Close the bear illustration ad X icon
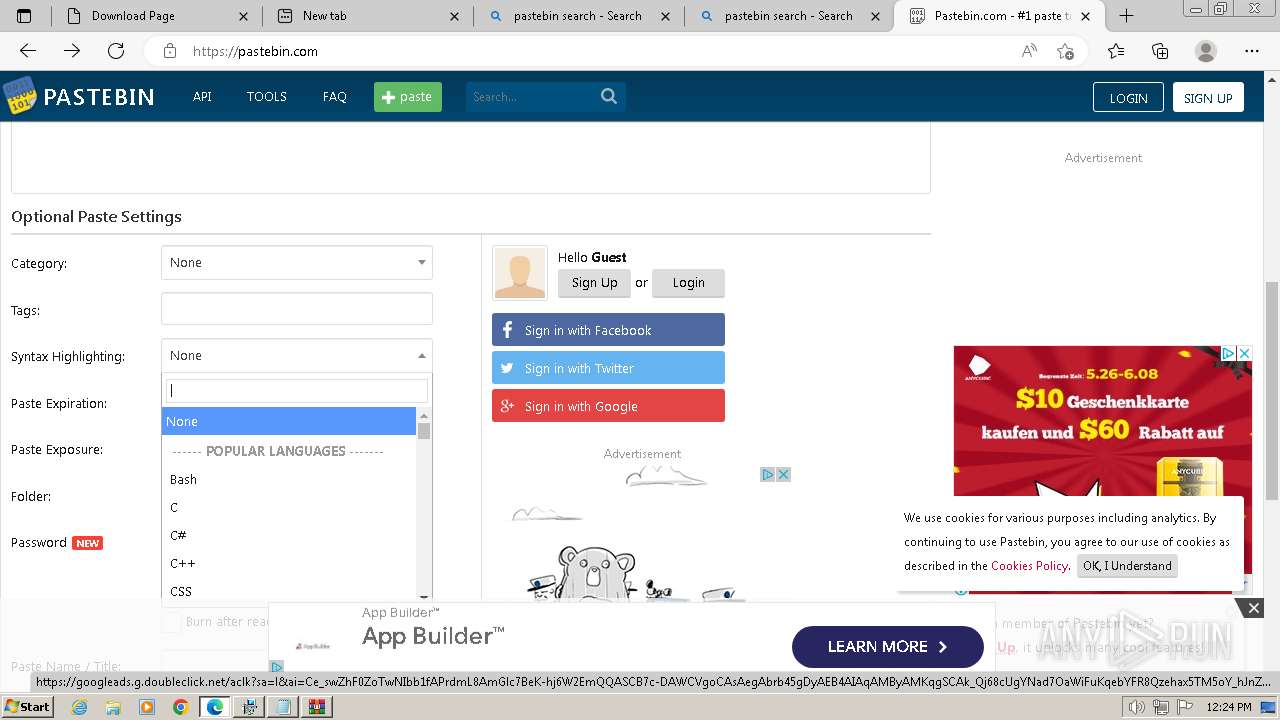Screen dimensions: 1280x720 (x=784, y=474)
